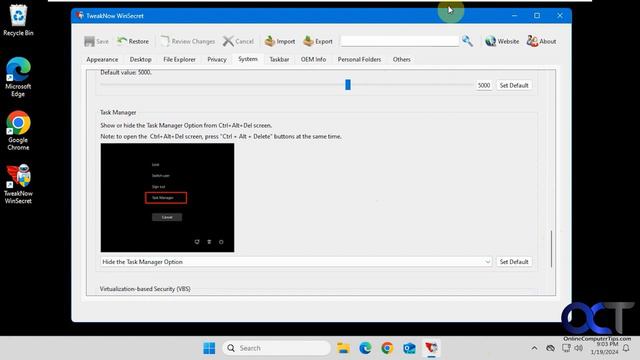Click the TweakNow WinSecret title bar icon
Viewport: 640px width, 360px height.
(x=80, y=16)
